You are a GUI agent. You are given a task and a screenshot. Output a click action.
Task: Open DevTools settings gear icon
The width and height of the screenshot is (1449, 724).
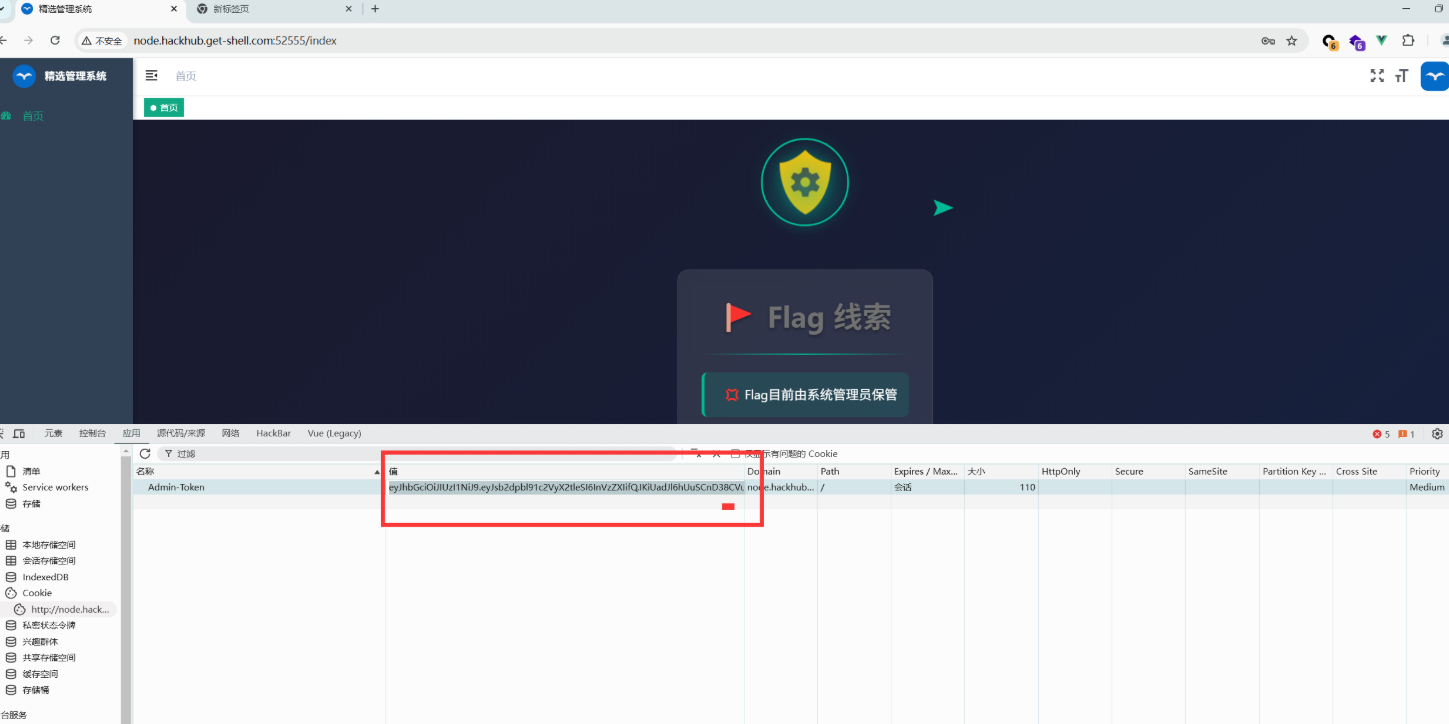tap(1437, 434)
